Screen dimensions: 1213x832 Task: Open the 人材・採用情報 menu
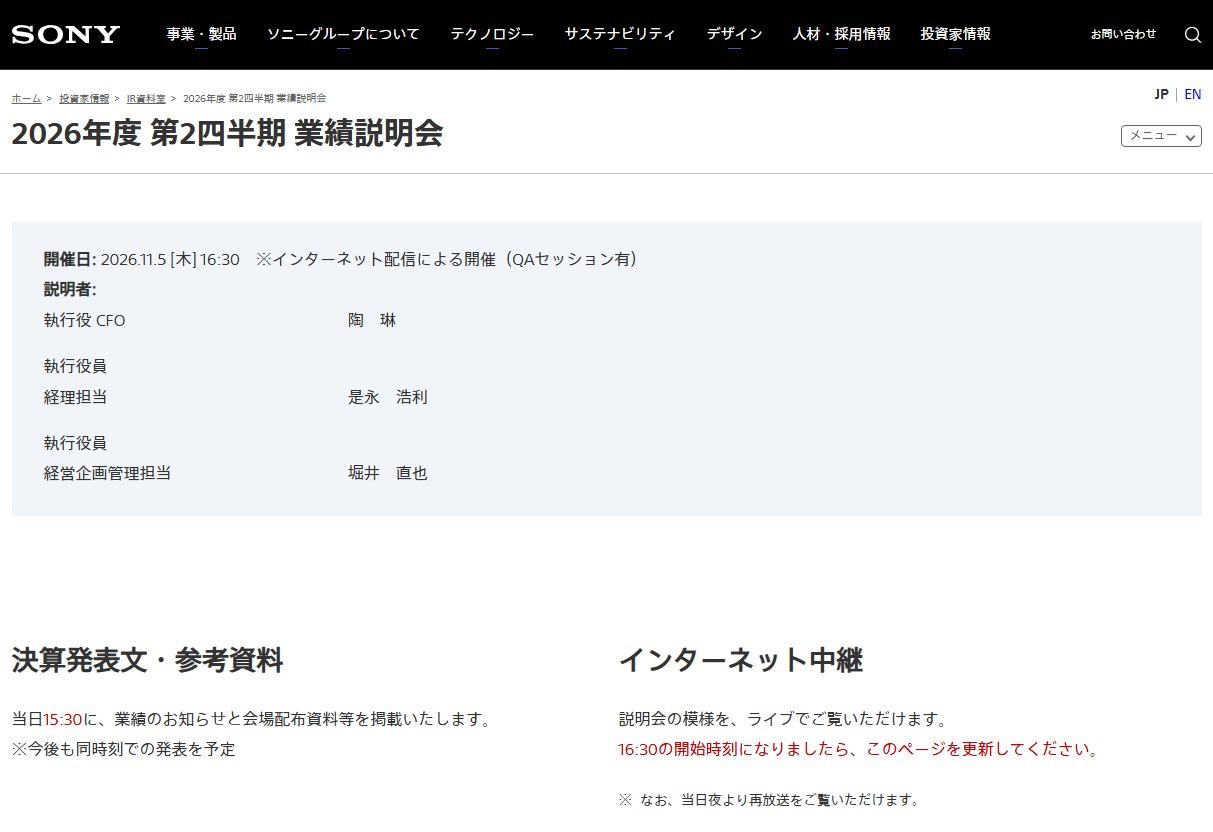coord(841,34)
